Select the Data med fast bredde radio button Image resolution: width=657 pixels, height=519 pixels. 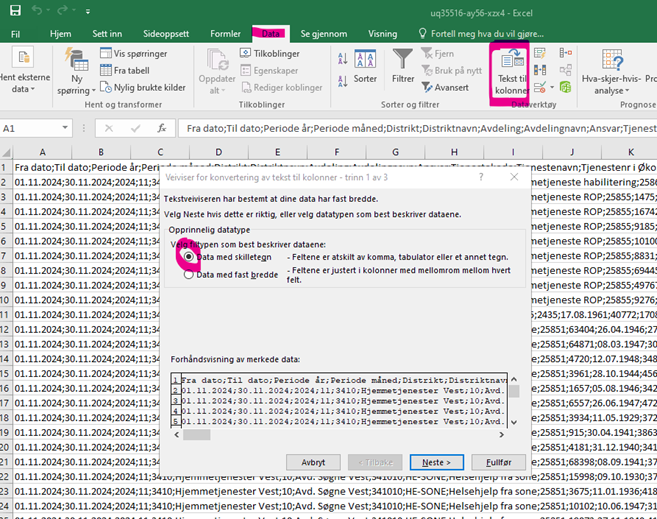coord(189,275)
